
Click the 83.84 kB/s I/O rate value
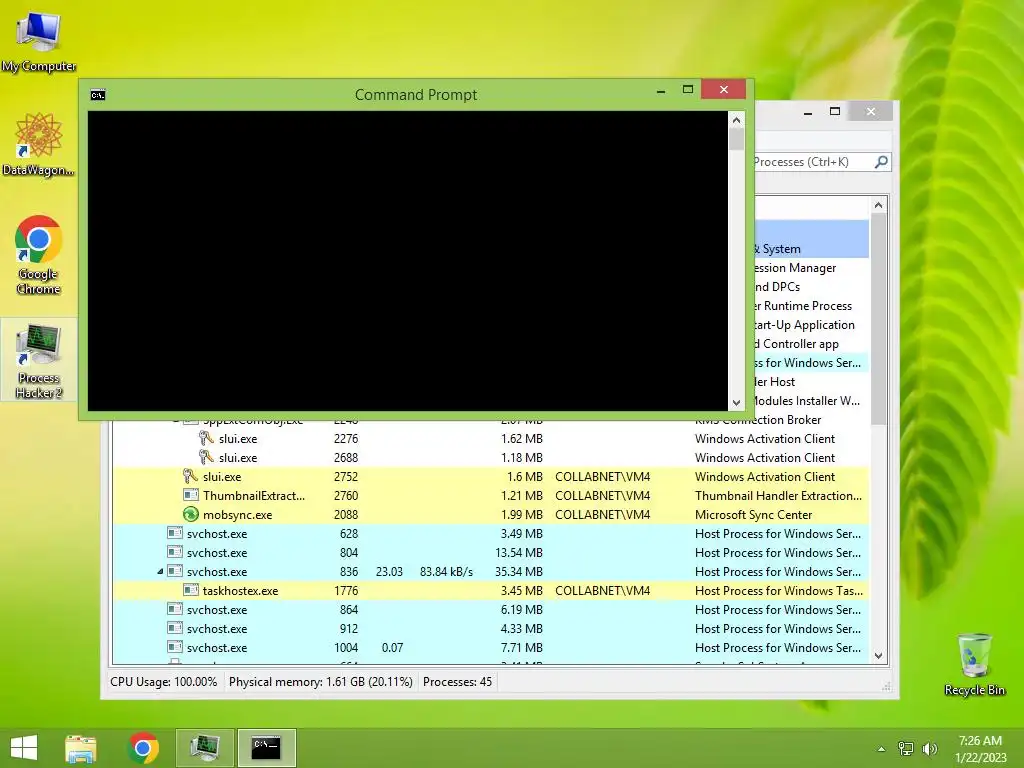coord(446,572)
